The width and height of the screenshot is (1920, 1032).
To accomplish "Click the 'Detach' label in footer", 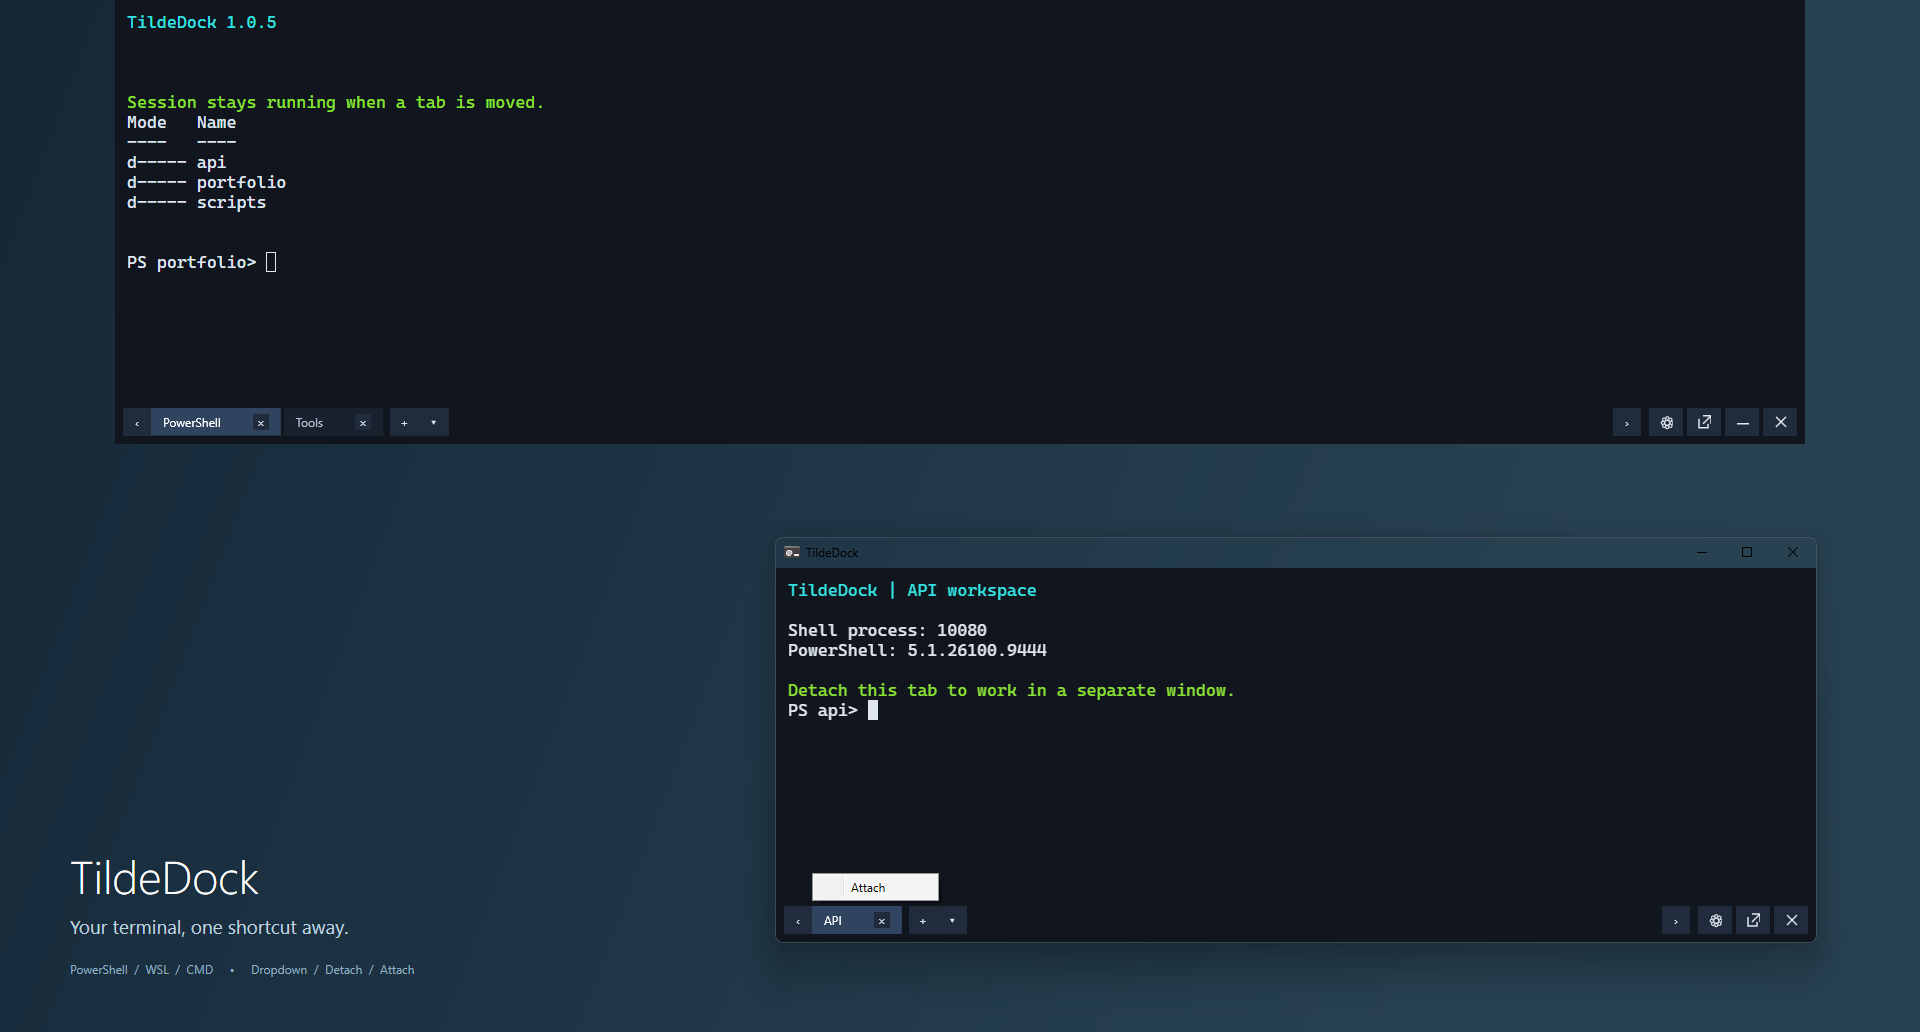I will tap(343, 970).
